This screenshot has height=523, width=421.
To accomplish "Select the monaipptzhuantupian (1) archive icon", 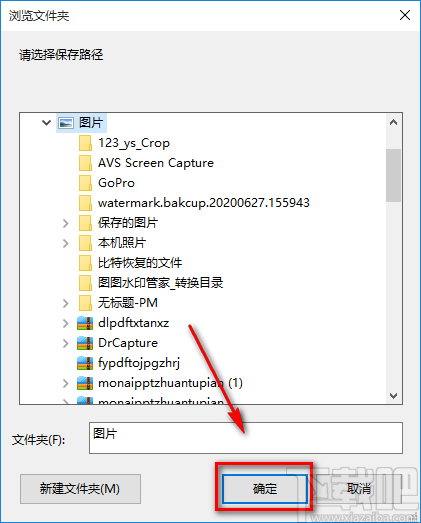I will [85, 383].
